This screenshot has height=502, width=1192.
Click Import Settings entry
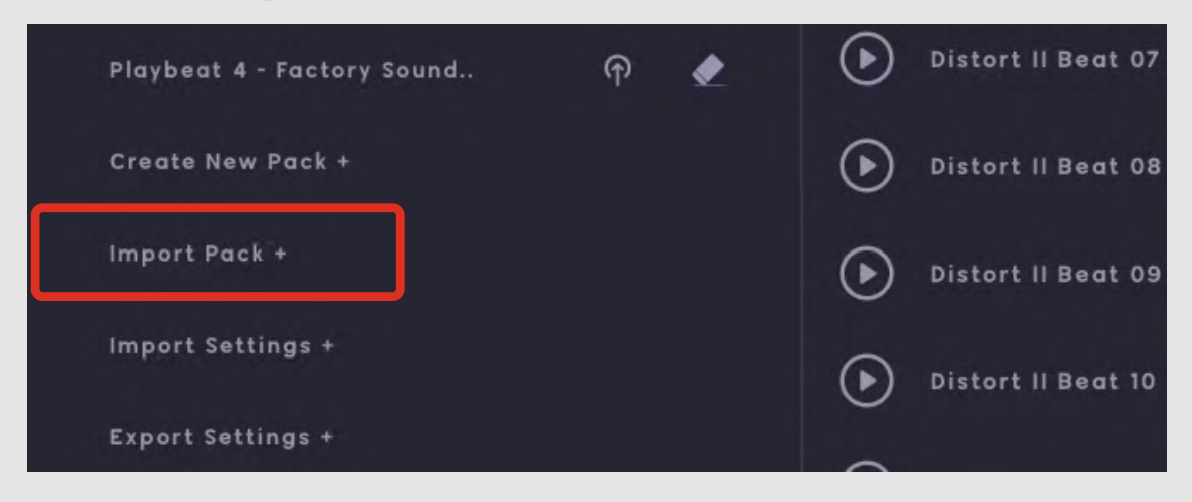pyautogui.click(x=222, y=346)
